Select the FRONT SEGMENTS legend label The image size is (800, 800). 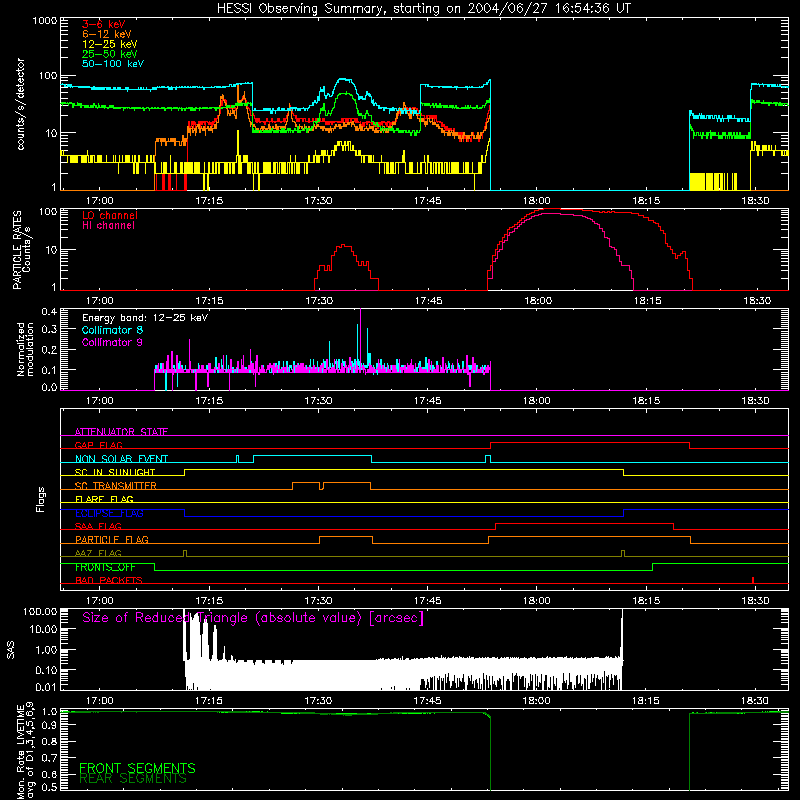click(137, 768)
